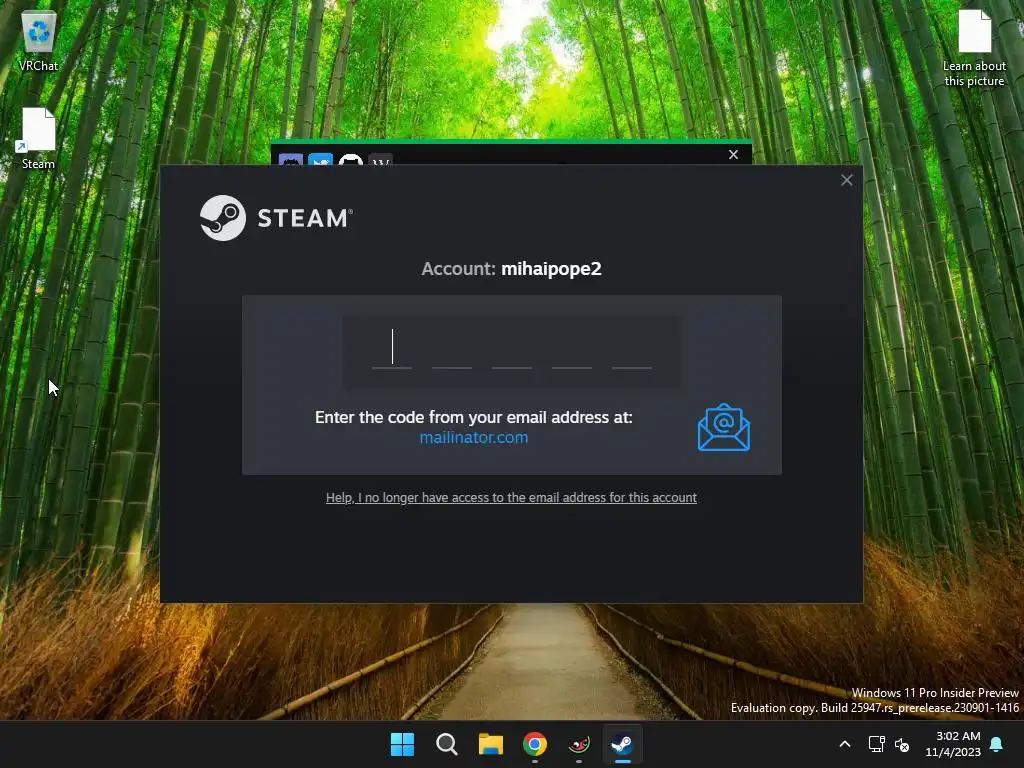Click the second code digit field
Screen dimensions: 1024x768
(452, 349)
